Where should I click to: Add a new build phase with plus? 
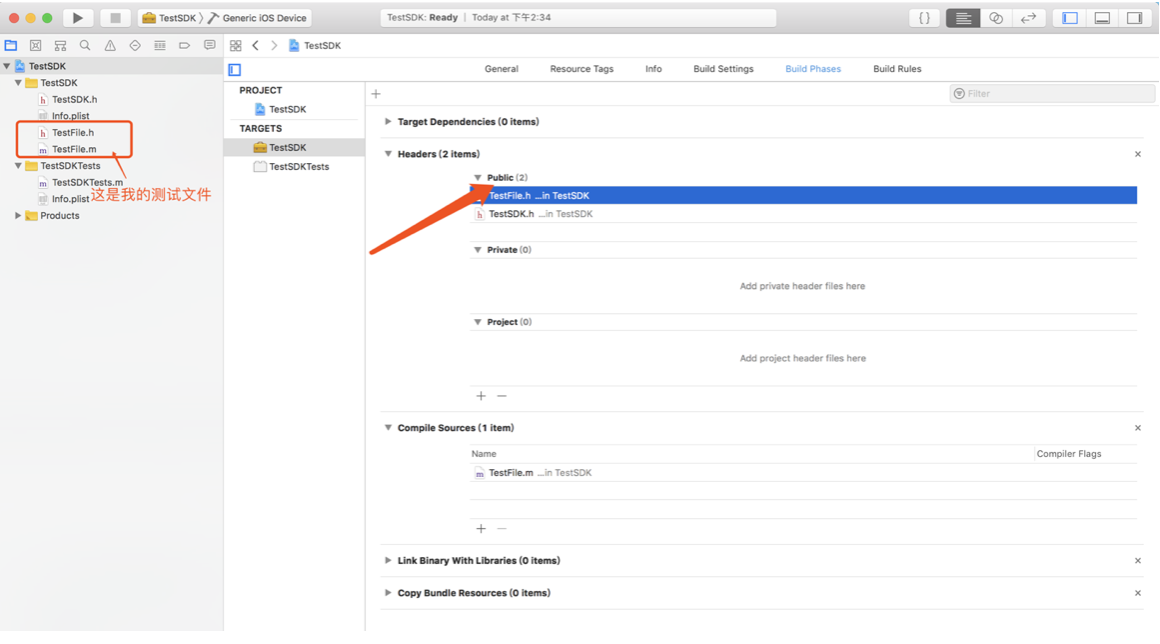[376, 94]
